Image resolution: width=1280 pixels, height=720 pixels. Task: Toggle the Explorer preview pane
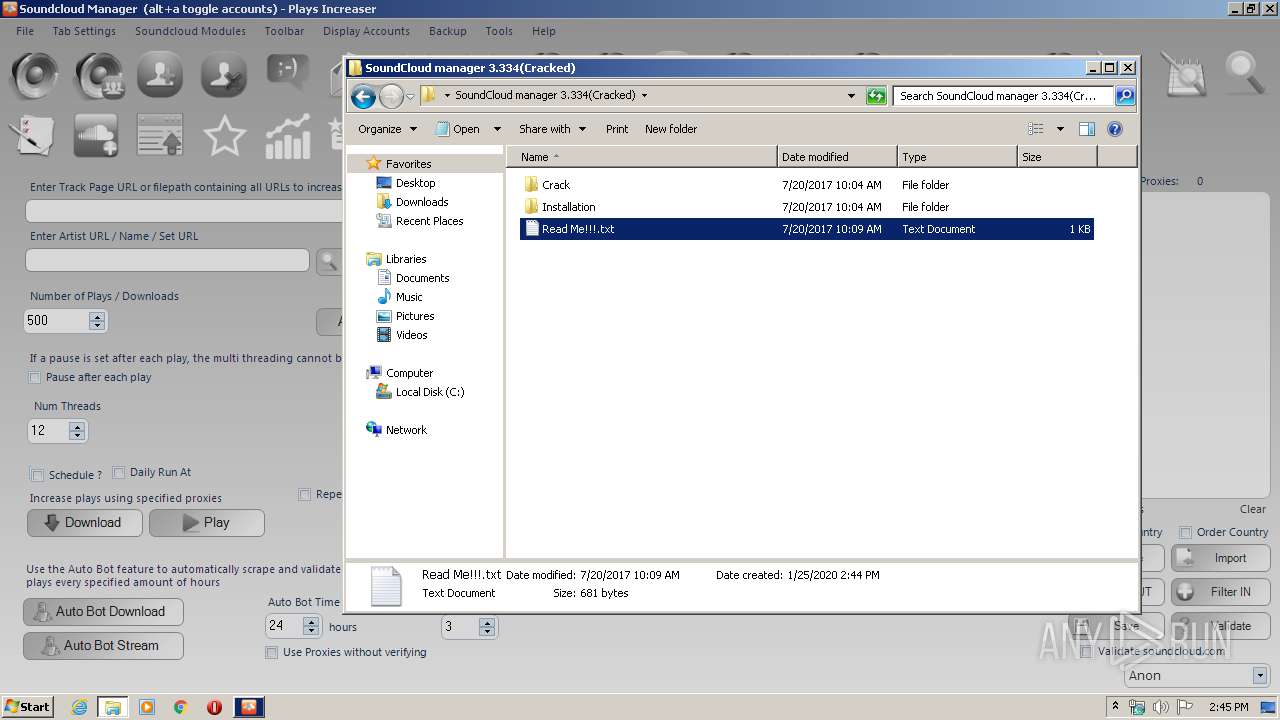click(x=1087, y=129)
